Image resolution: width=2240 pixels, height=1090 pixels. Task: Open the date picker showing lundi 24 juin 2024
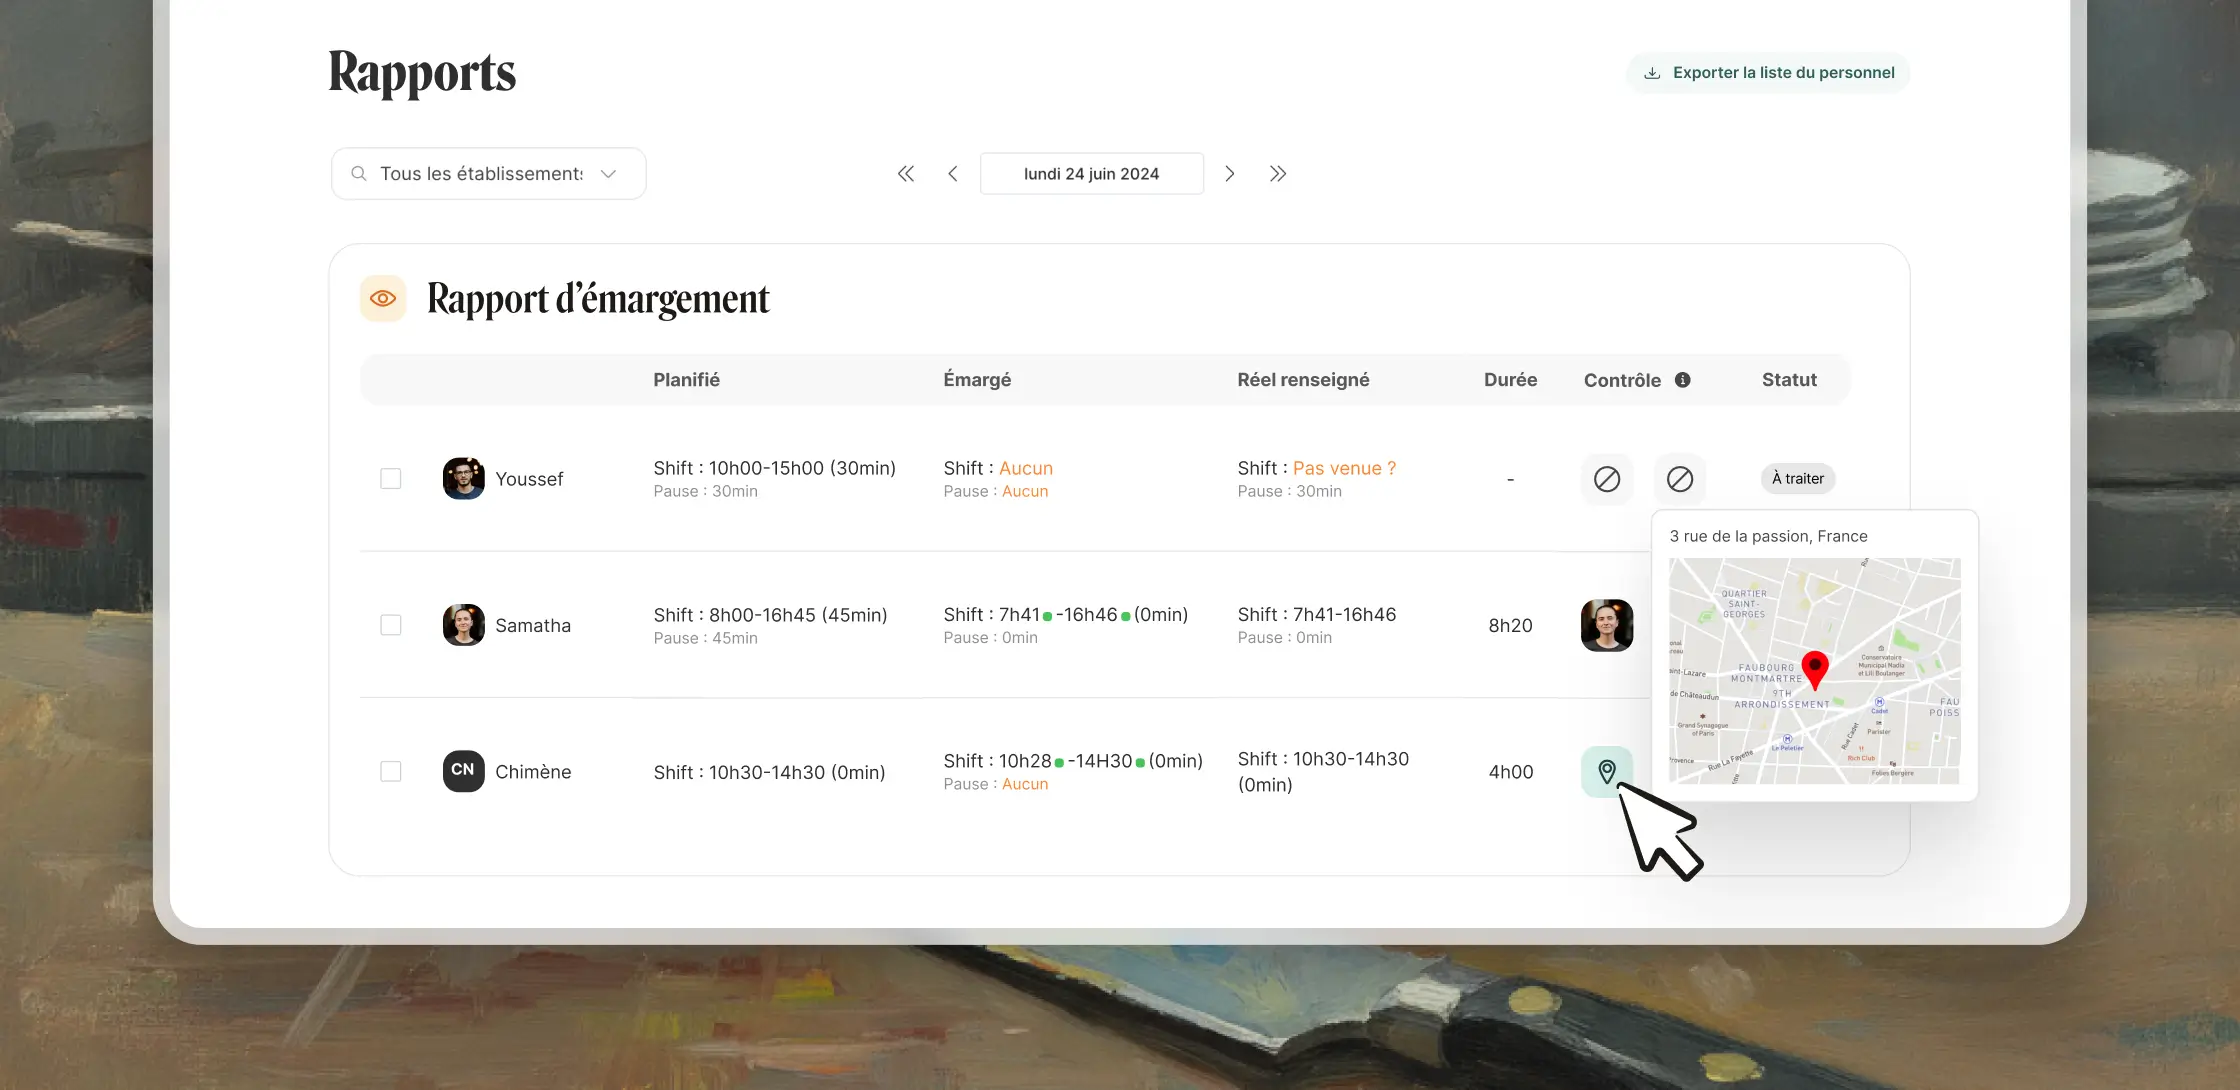1091,174
